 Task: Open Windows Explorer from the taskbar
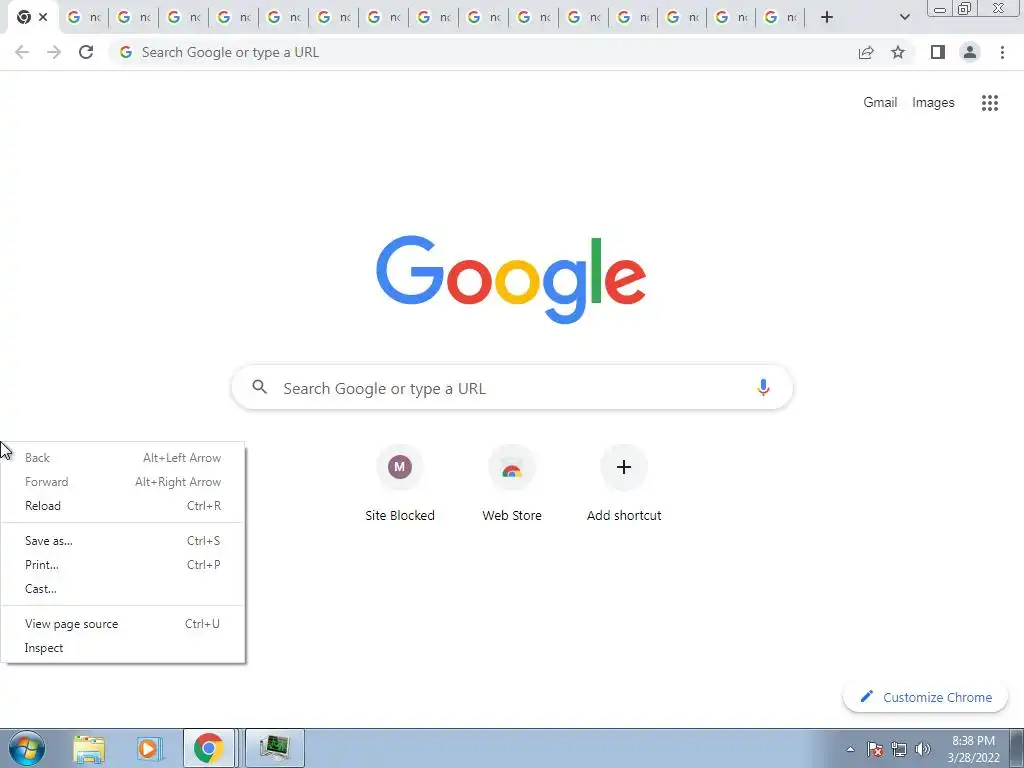[89, 748]
